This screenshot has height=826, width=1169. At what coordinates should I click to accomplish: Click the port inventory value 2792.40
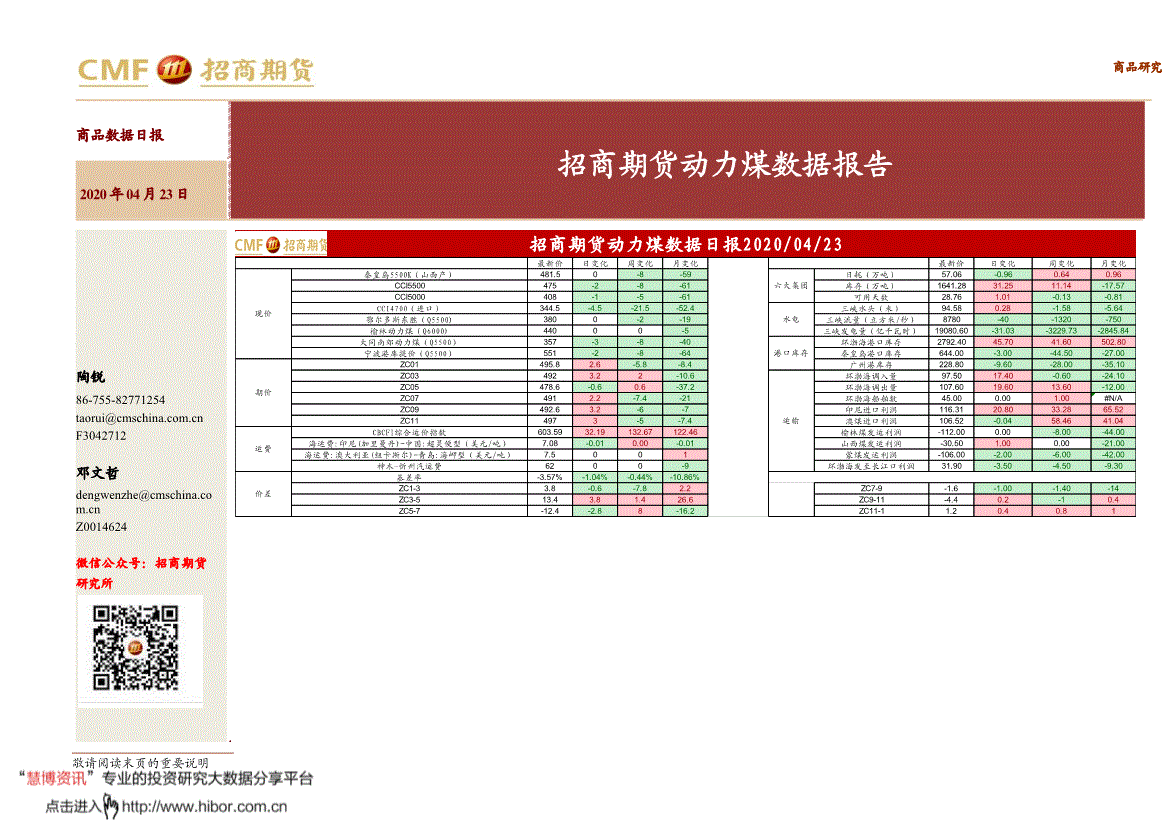951,342
